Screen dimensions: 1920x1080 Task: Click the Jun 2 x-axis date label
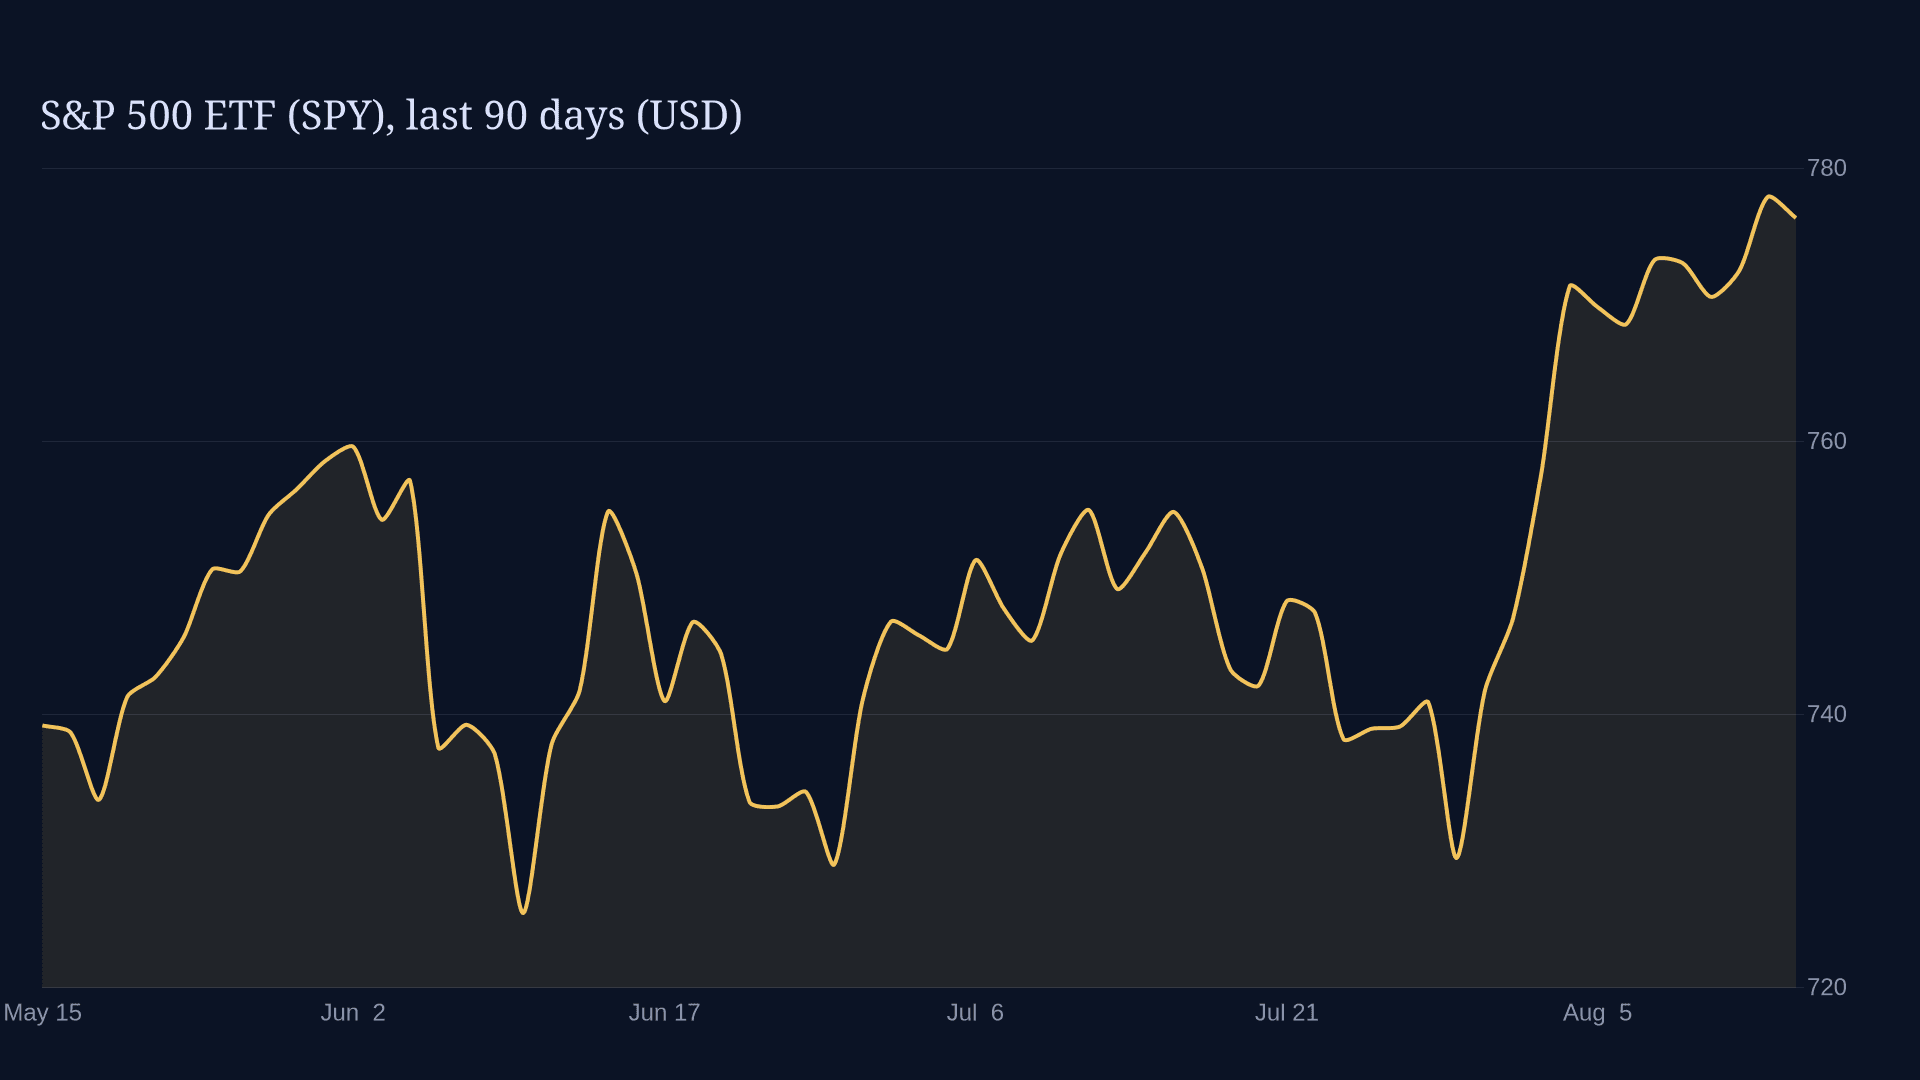pos(353,1013)
